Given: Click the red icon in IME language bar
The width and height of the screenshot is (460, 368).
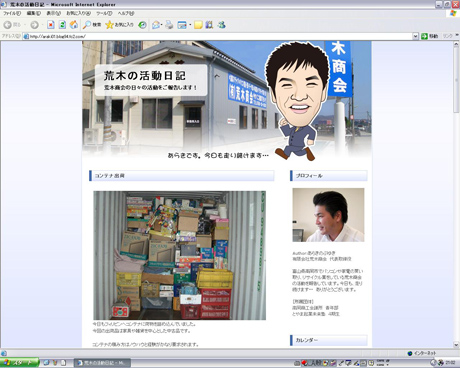Looking at the screenshot, I should coord(304,363).
